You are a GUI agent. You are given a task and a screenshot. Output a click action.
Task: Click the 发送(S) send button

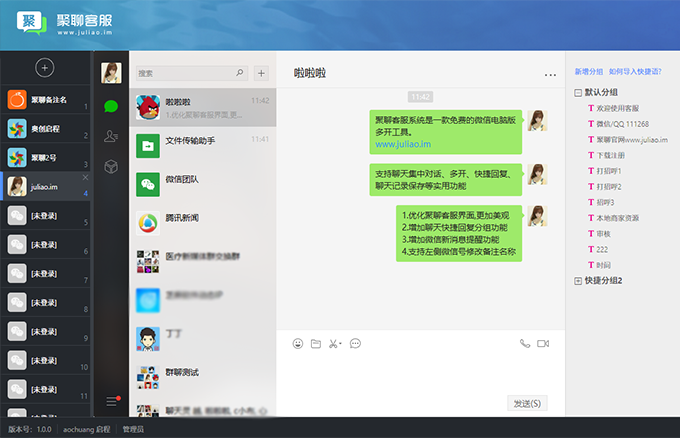(527, 403)
